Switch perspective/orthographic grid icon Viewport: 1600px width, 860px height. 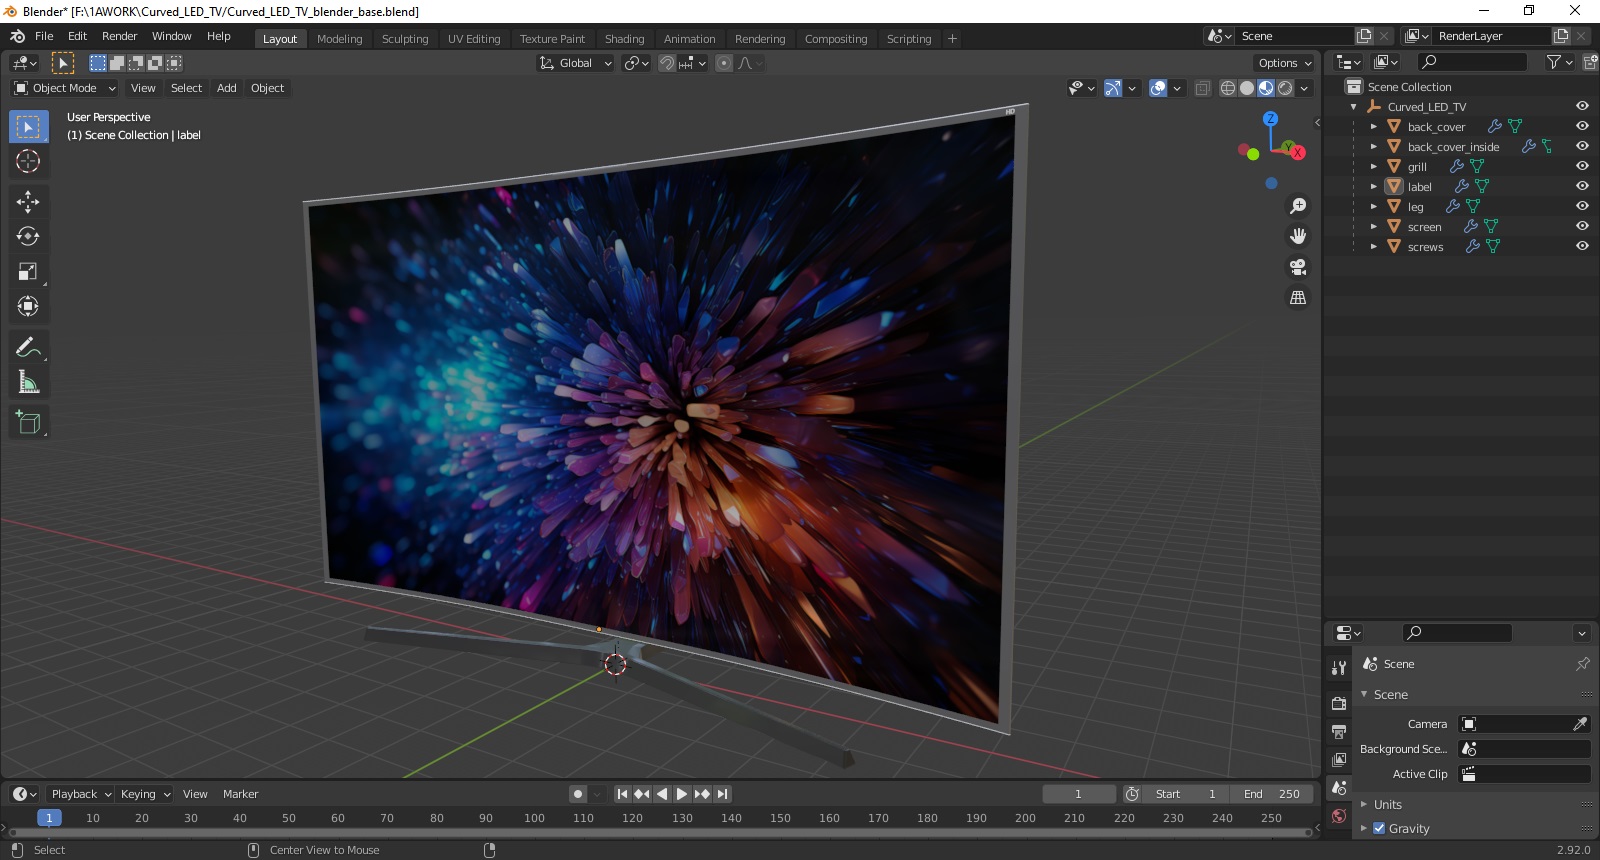pos(1298,297)
